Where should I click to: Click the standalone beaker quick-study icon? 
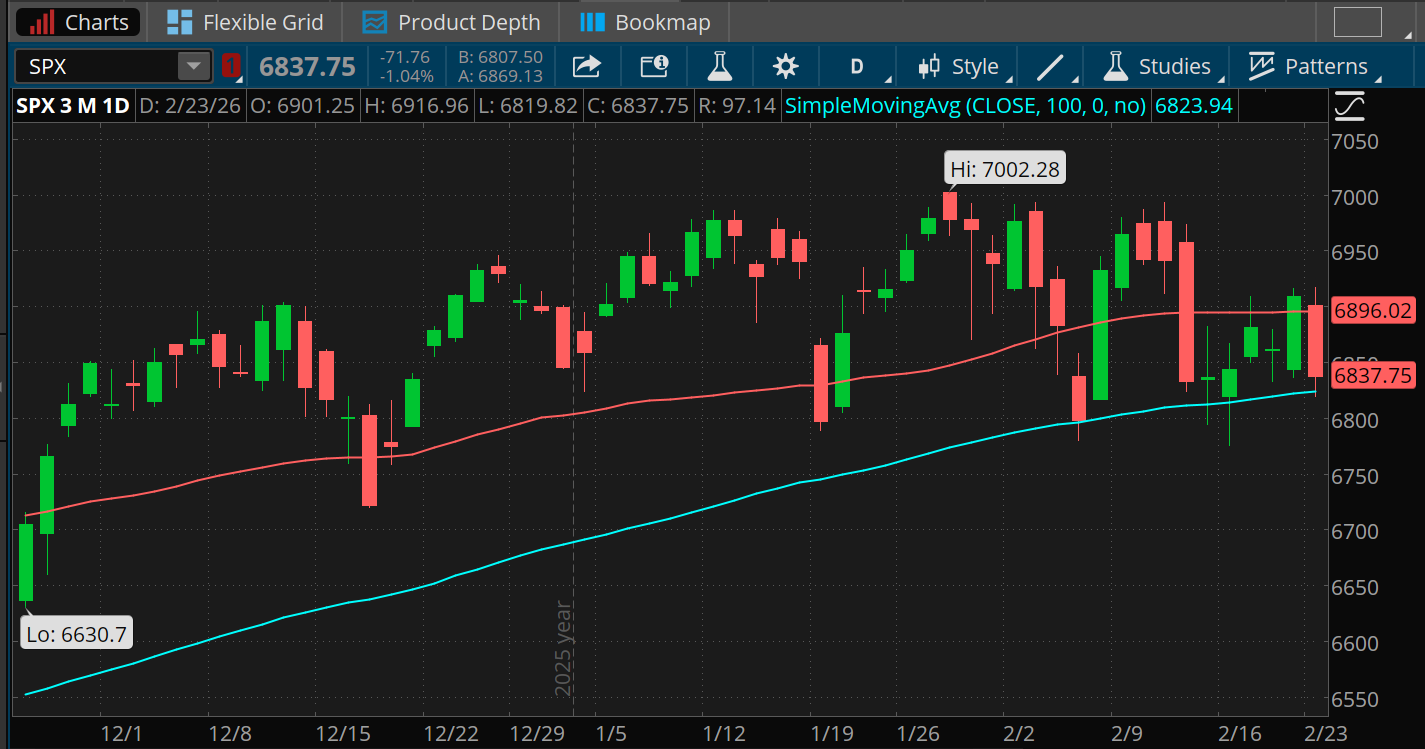720,66
